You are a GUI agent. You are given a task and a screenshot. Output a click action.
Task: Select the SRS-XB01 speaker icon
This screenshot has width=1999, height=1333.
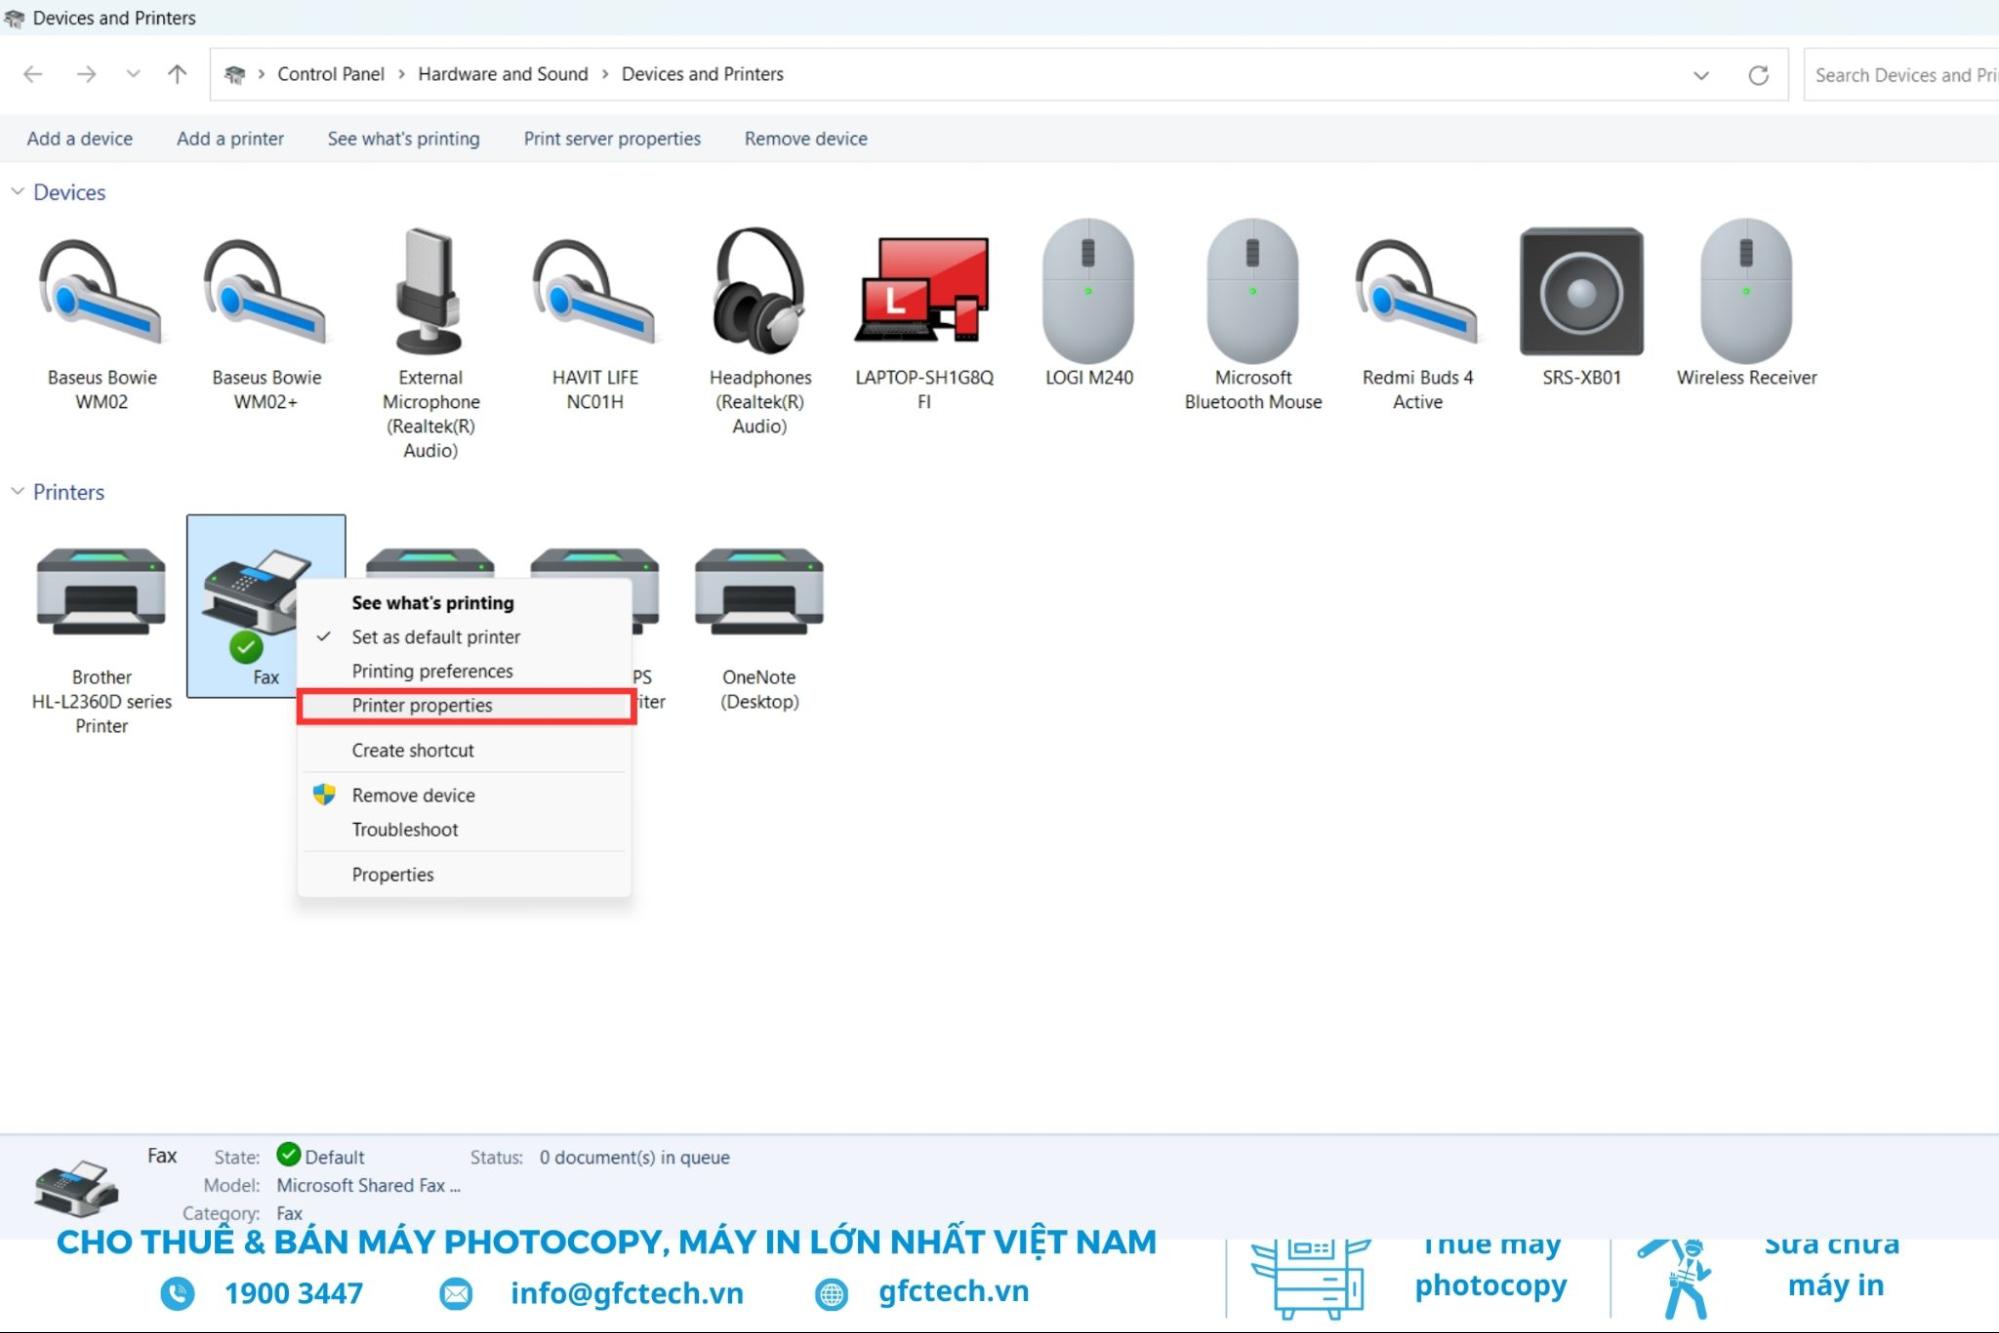(x=1581, y=306)
